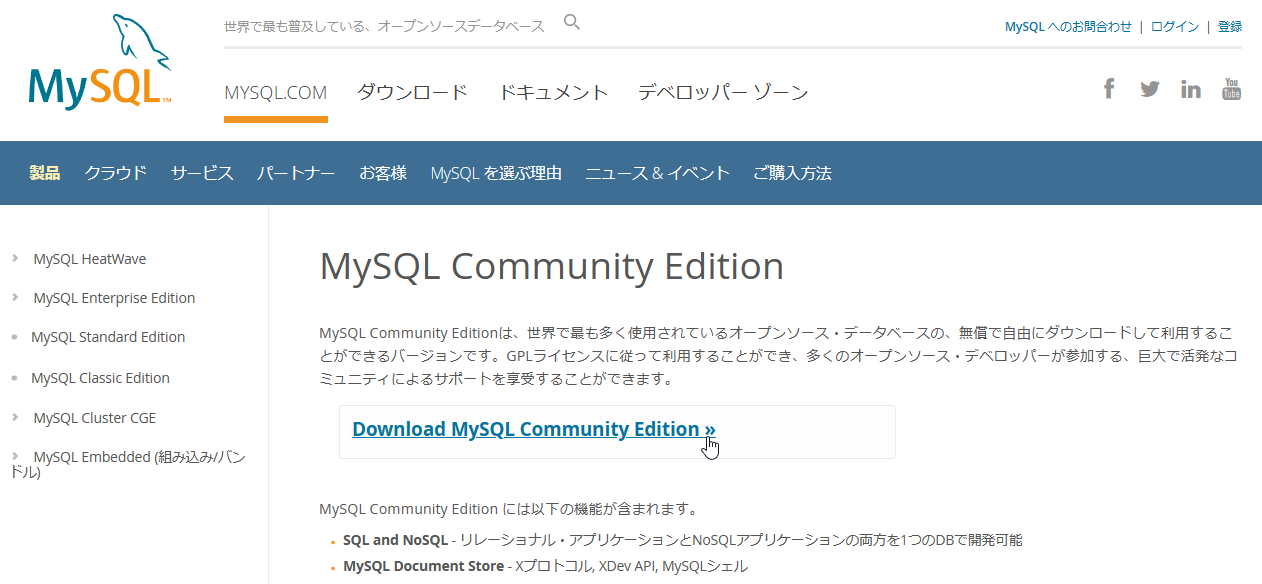Switch to the ダウンロード tab
Viewport: 1262px width, 584px height.
point(412,93)
